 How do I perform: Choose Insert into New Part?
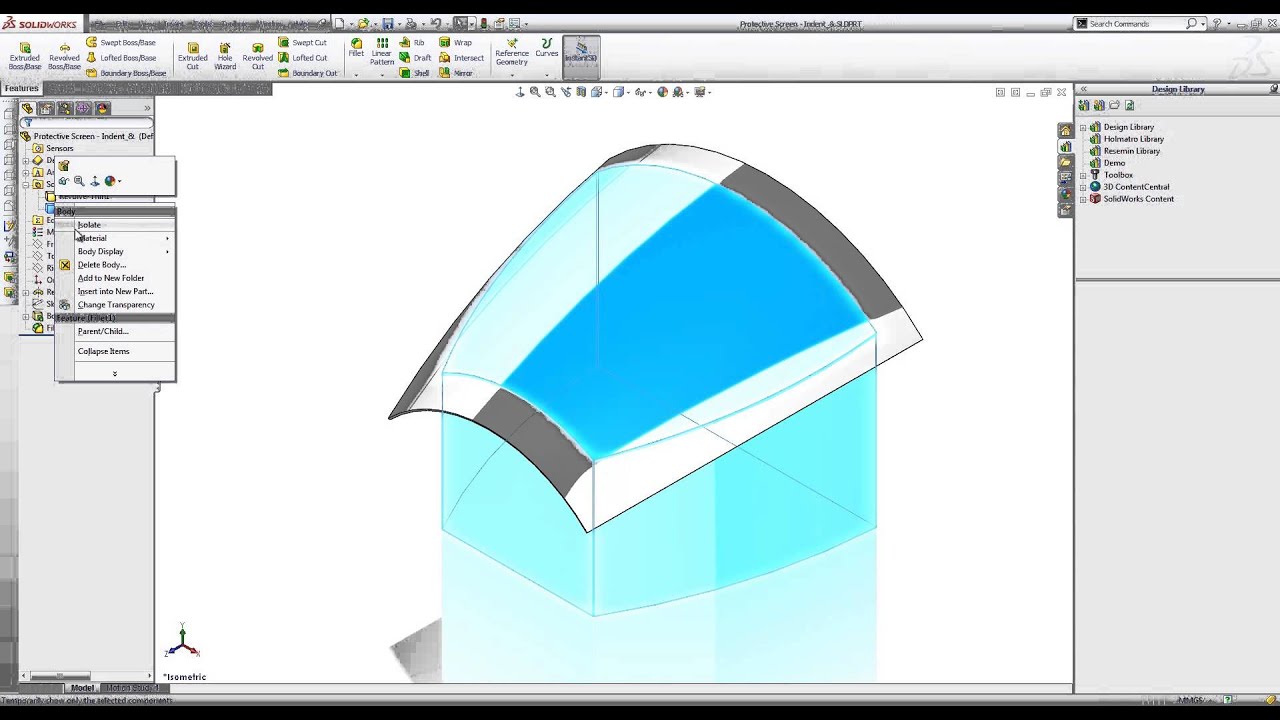tap(115, 291)
